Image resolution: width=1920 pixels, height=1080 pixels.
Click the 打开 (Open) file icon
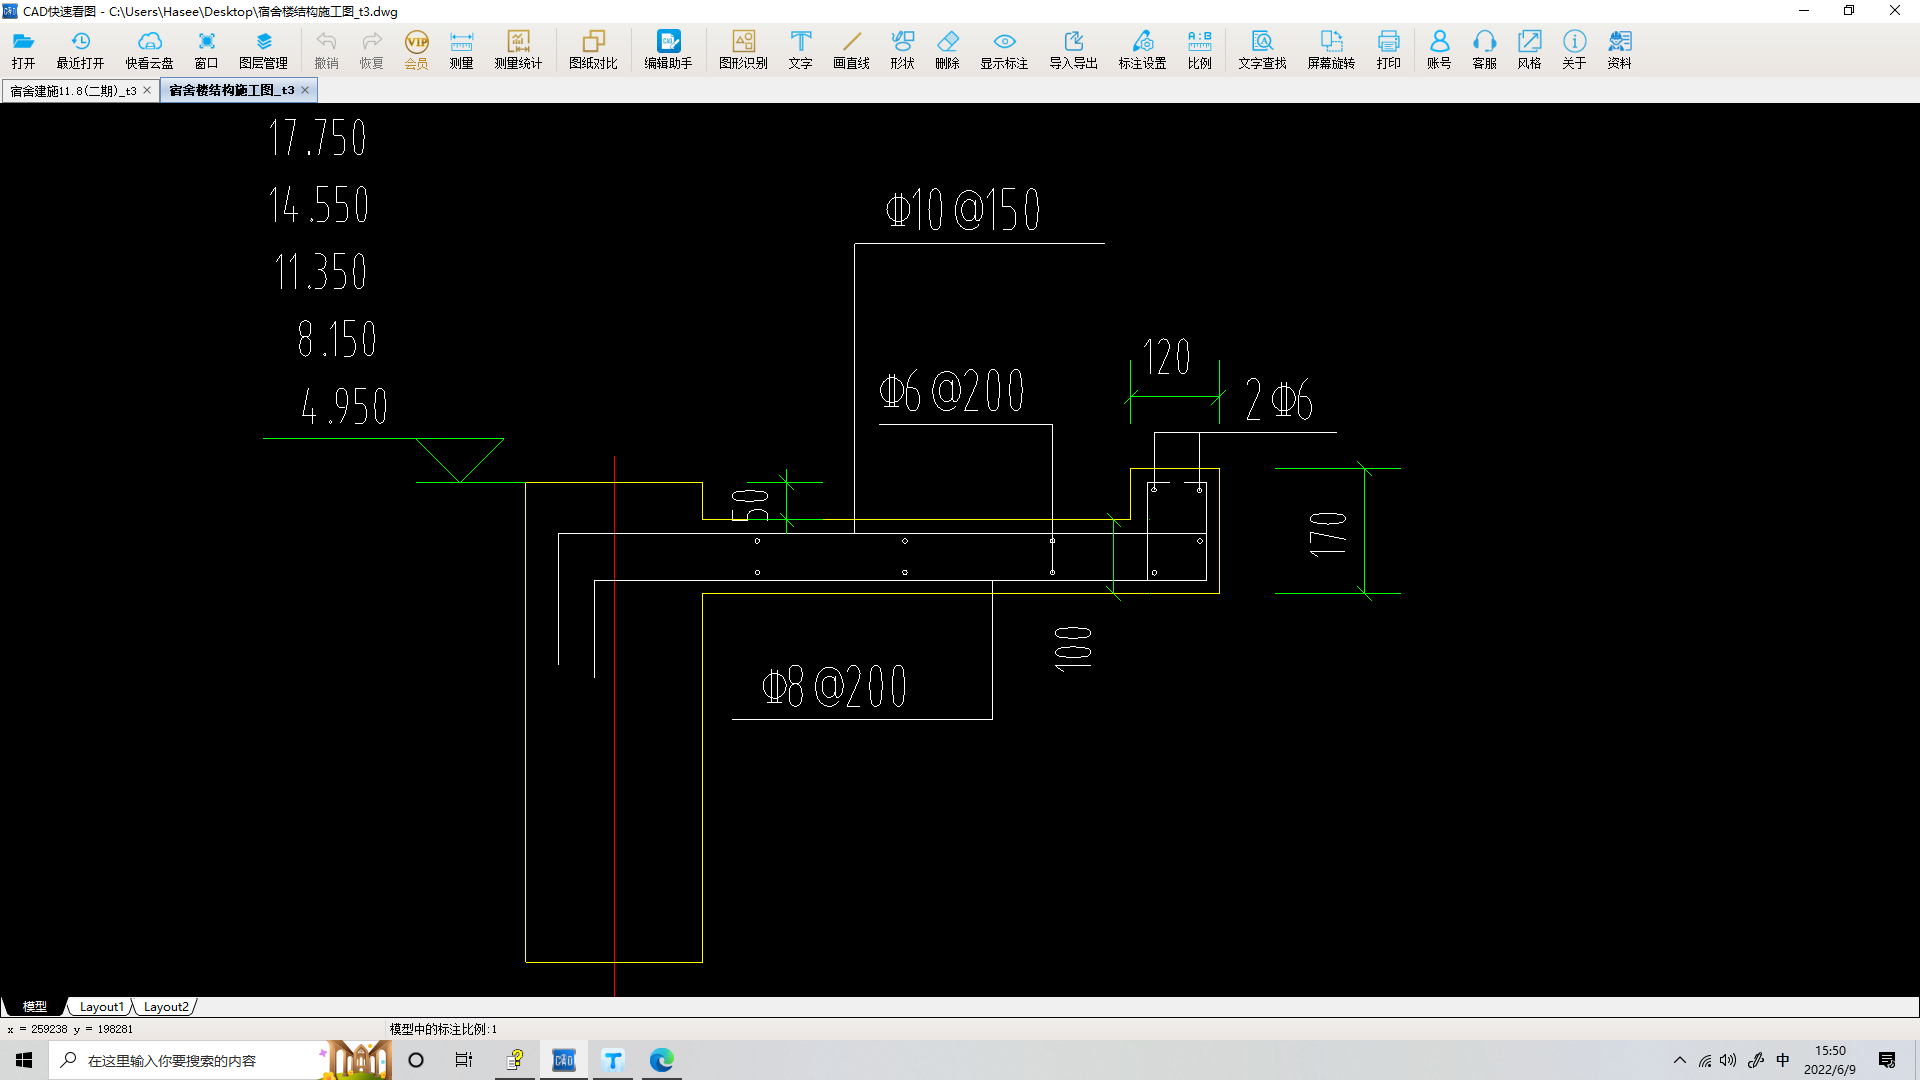click(x=23, y=49)
